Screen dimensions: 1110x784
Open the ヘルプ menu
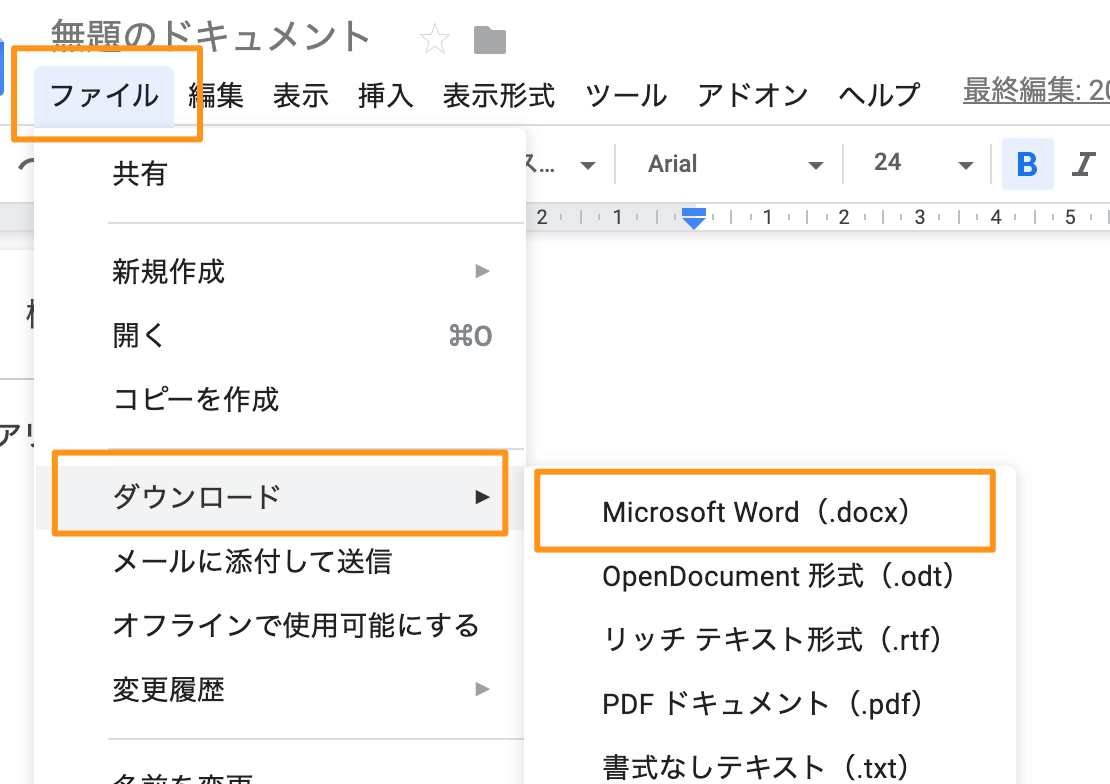(880, 96)
